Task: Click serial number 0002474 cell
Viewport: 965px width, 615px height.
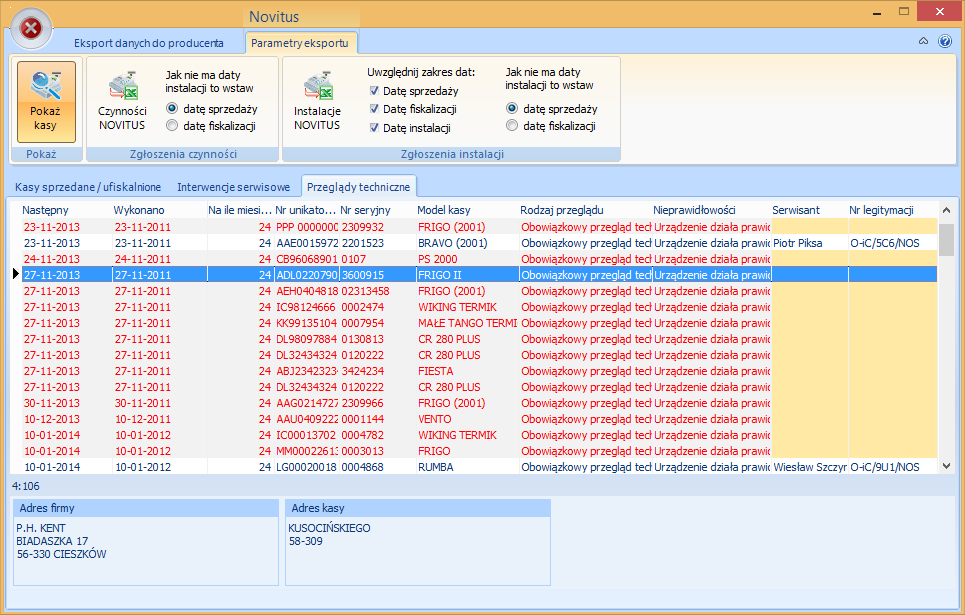Action: click(377, 307)
